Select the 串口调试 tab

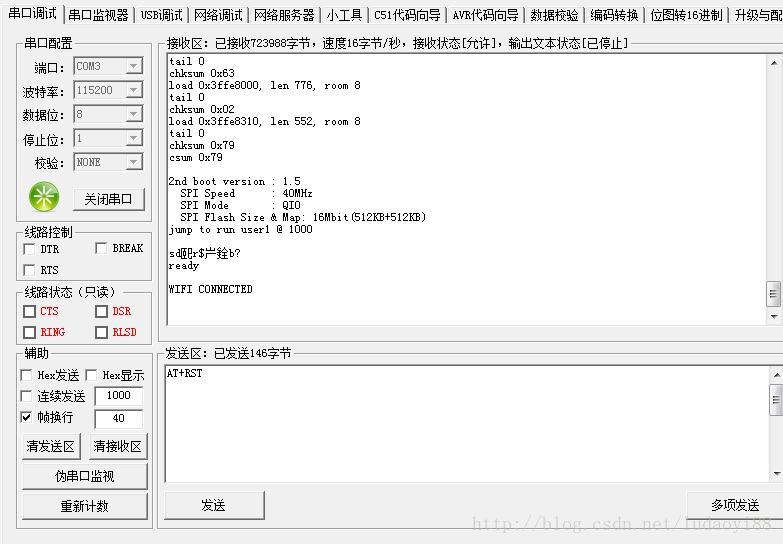(32, 13)
